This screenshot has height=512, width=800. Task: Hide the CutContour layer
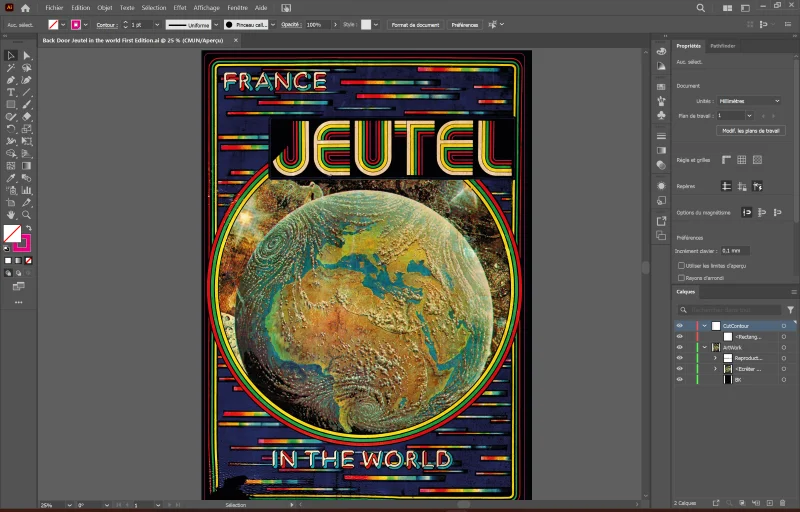pyautogui.click(x=680, y=326)
